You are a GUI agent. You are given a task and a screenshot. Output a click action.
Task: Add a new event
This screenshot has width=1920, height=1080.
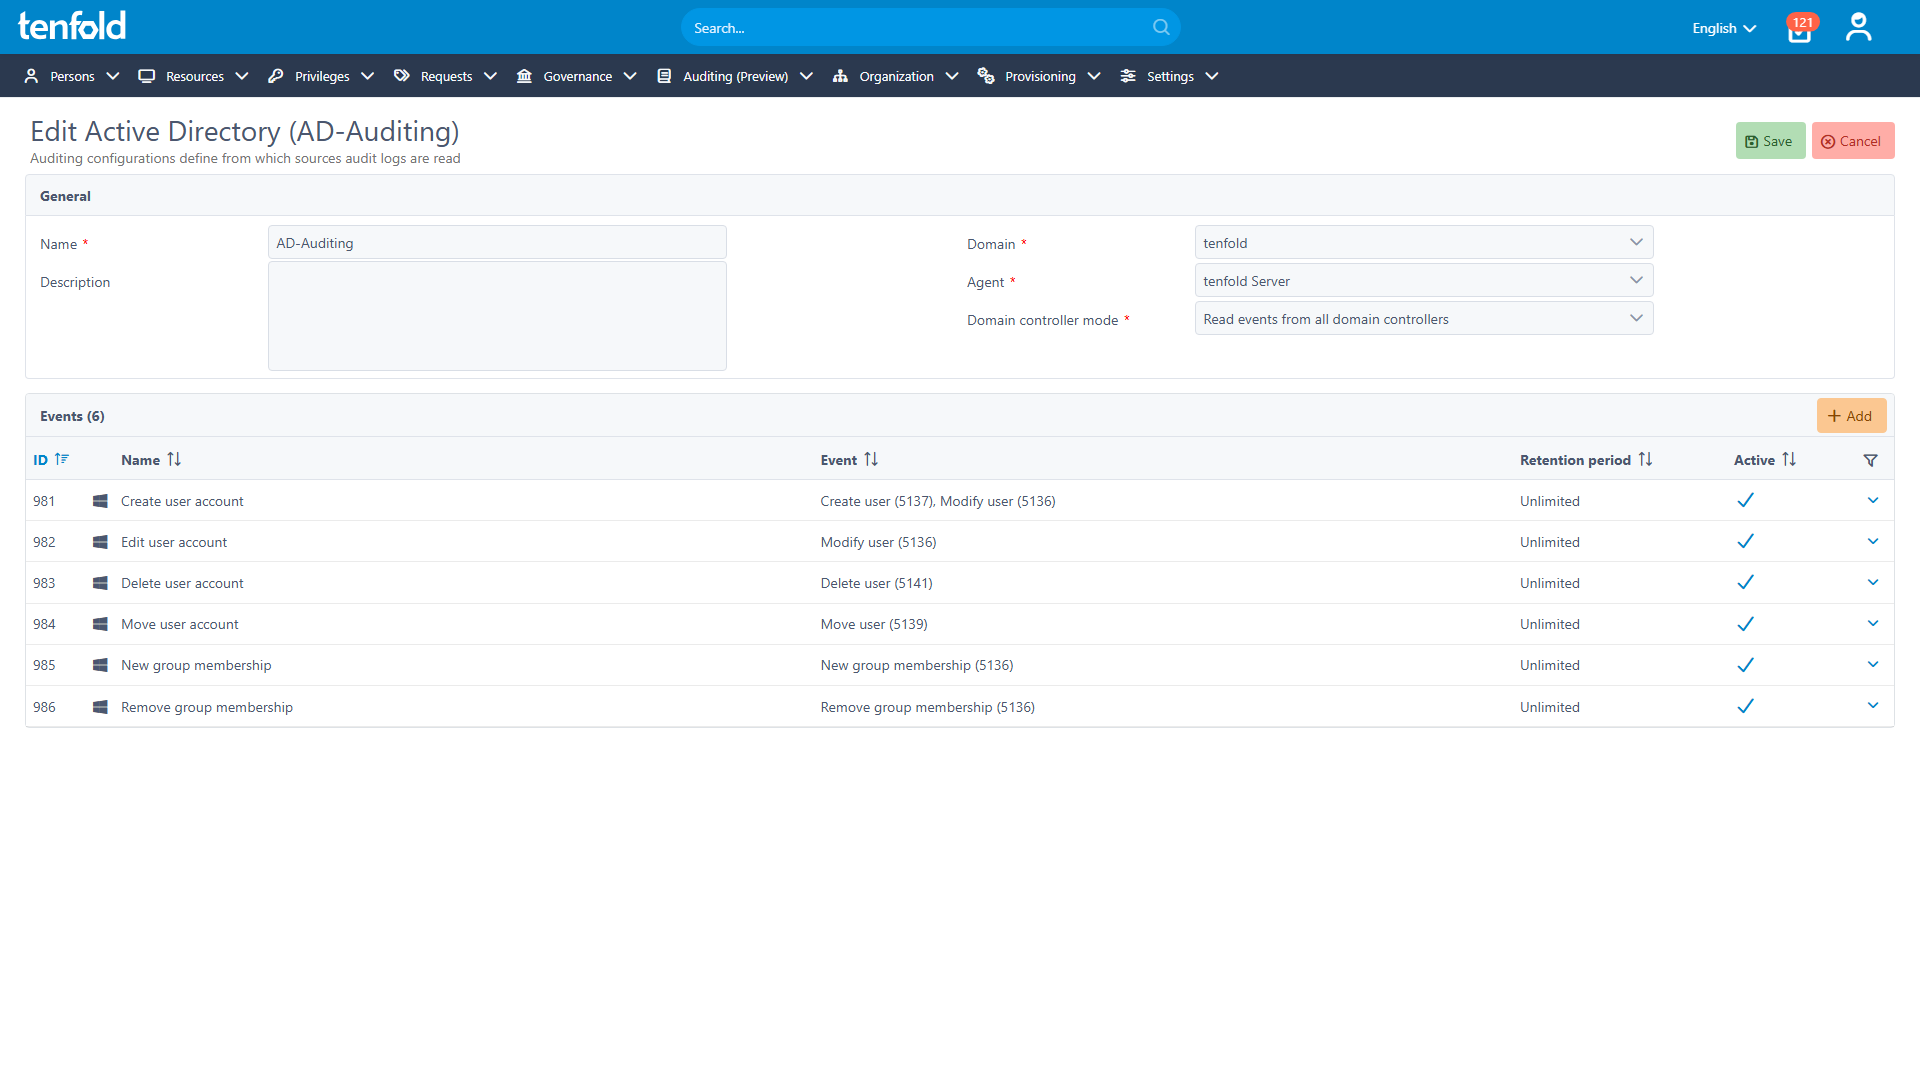click(1851, 415)
